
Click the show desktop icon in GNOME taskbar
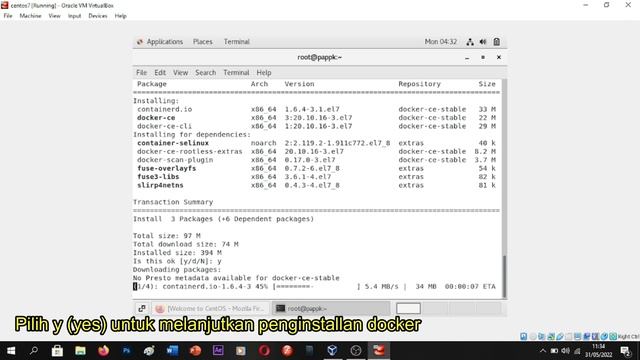coord(142,309)
